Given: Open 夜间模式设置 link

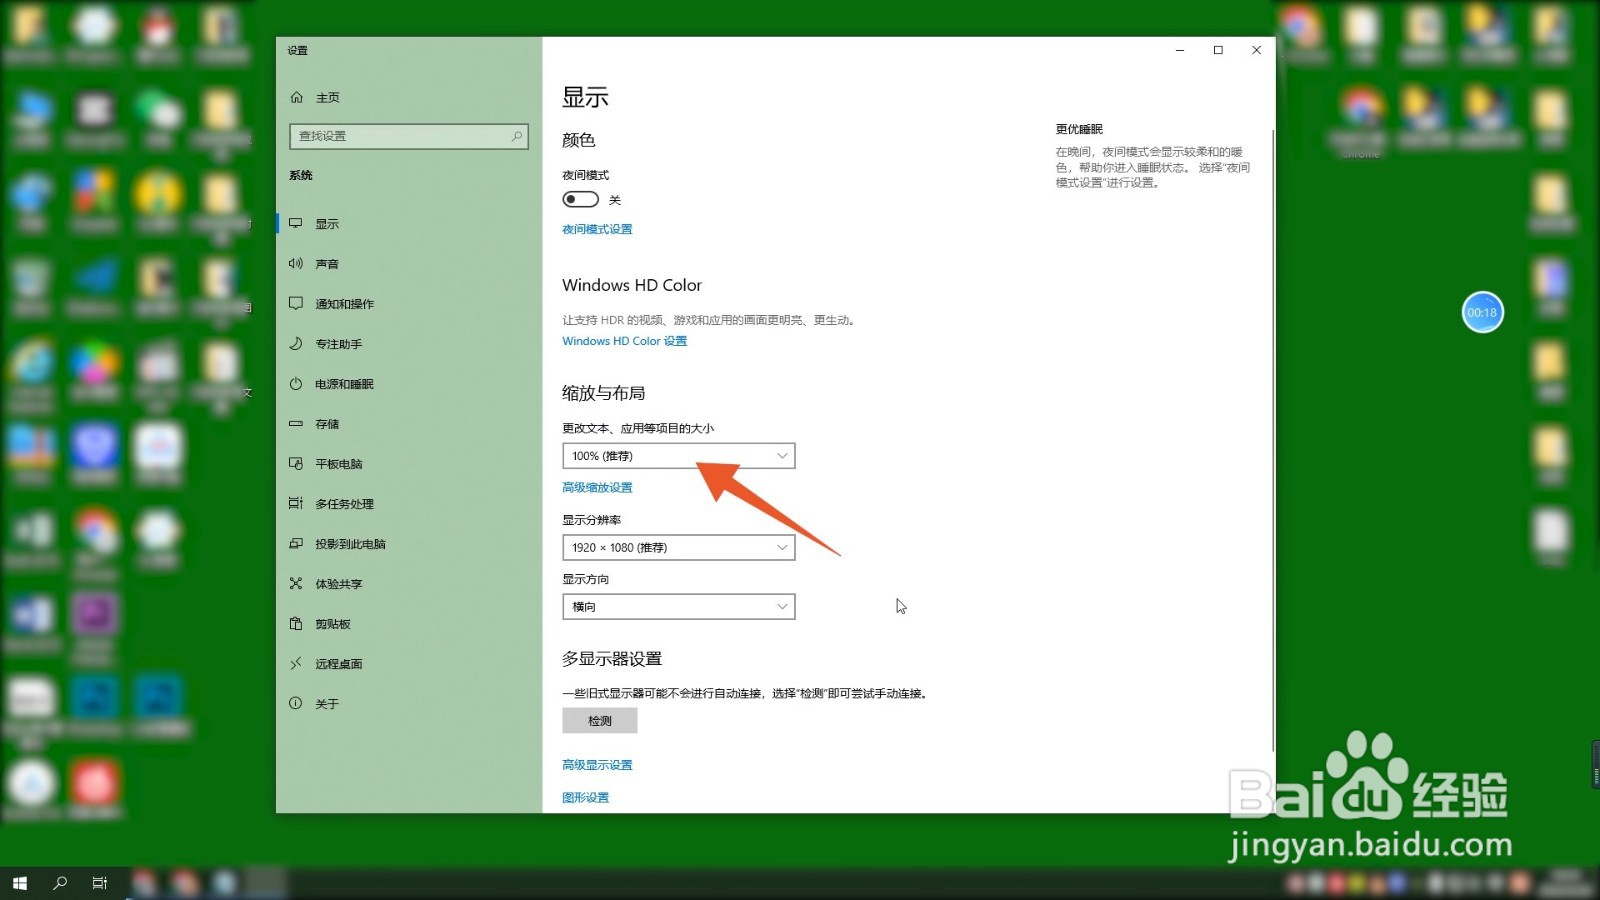Looking at the screenshot, I should tap(597, 229).
